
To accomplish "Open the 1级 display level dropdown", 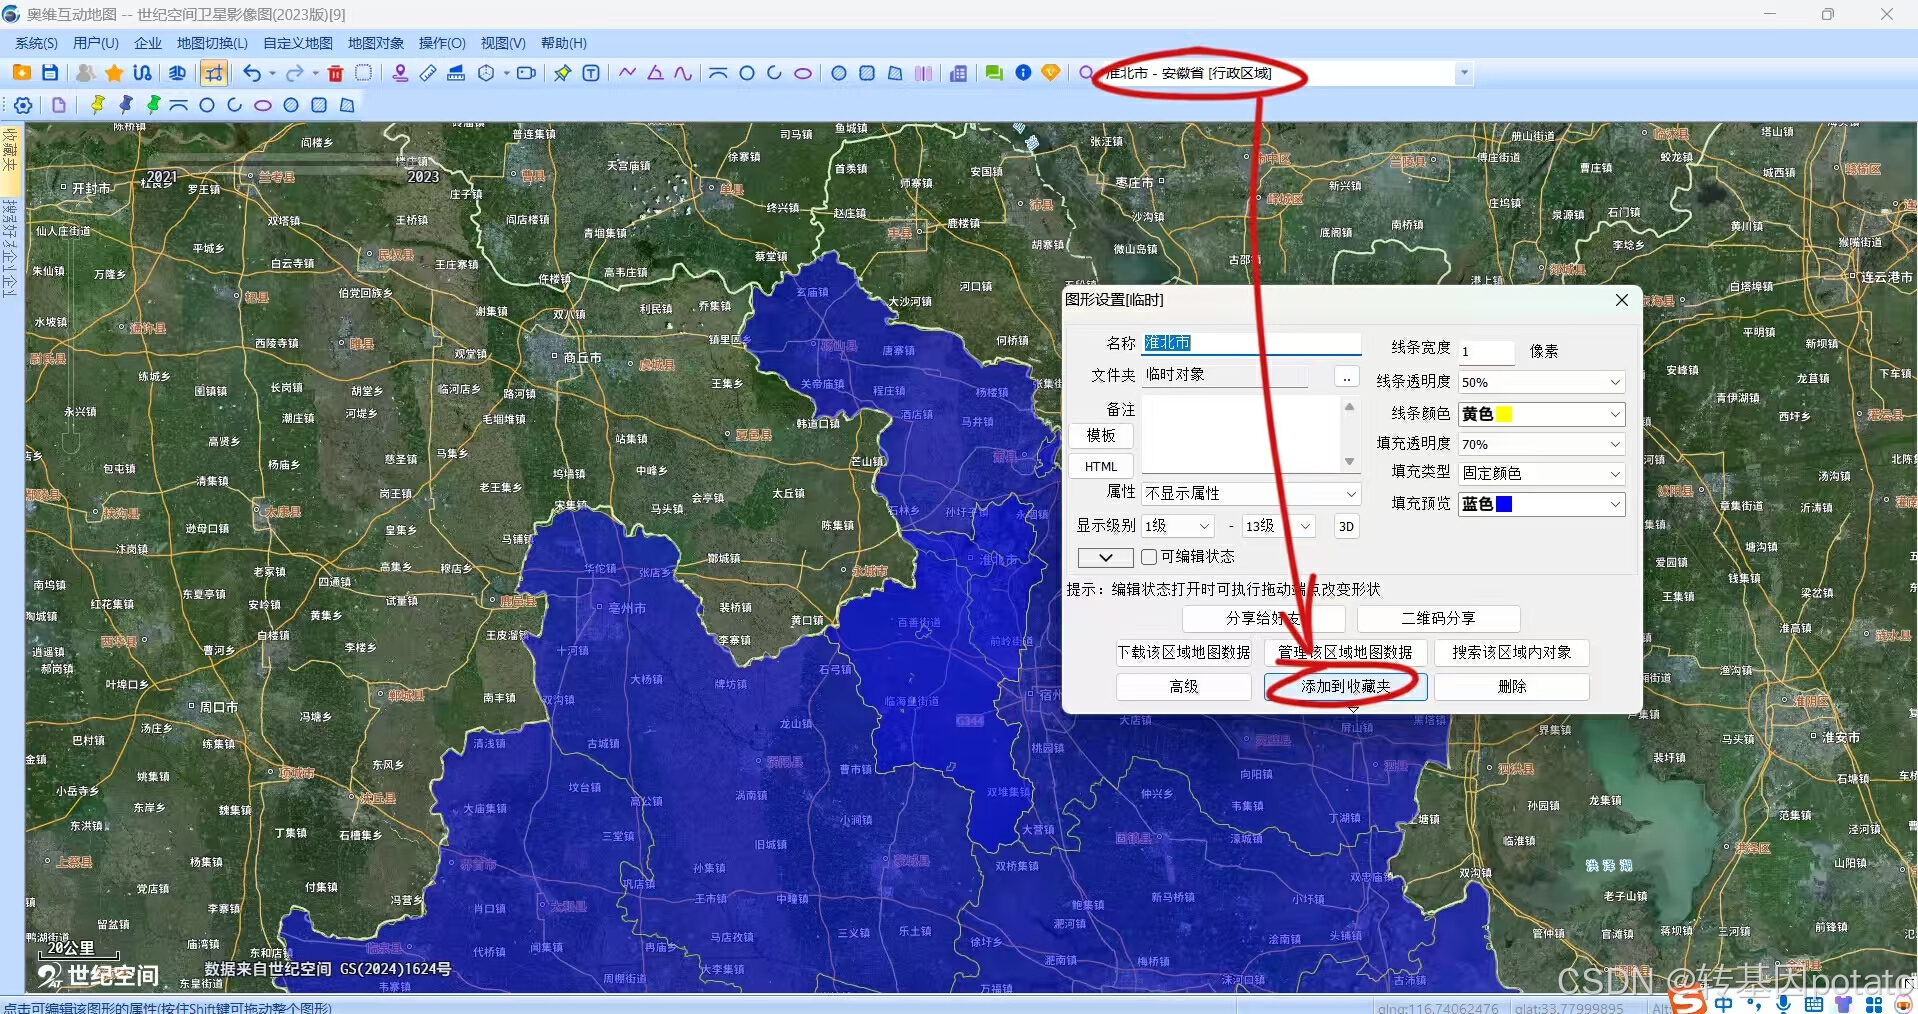I will (1178, 526).
